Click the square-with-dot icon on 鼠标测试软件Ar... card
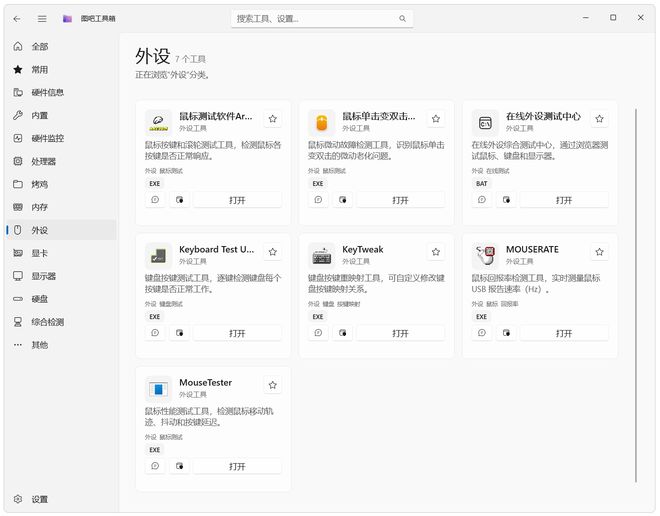 click(179, 200)
